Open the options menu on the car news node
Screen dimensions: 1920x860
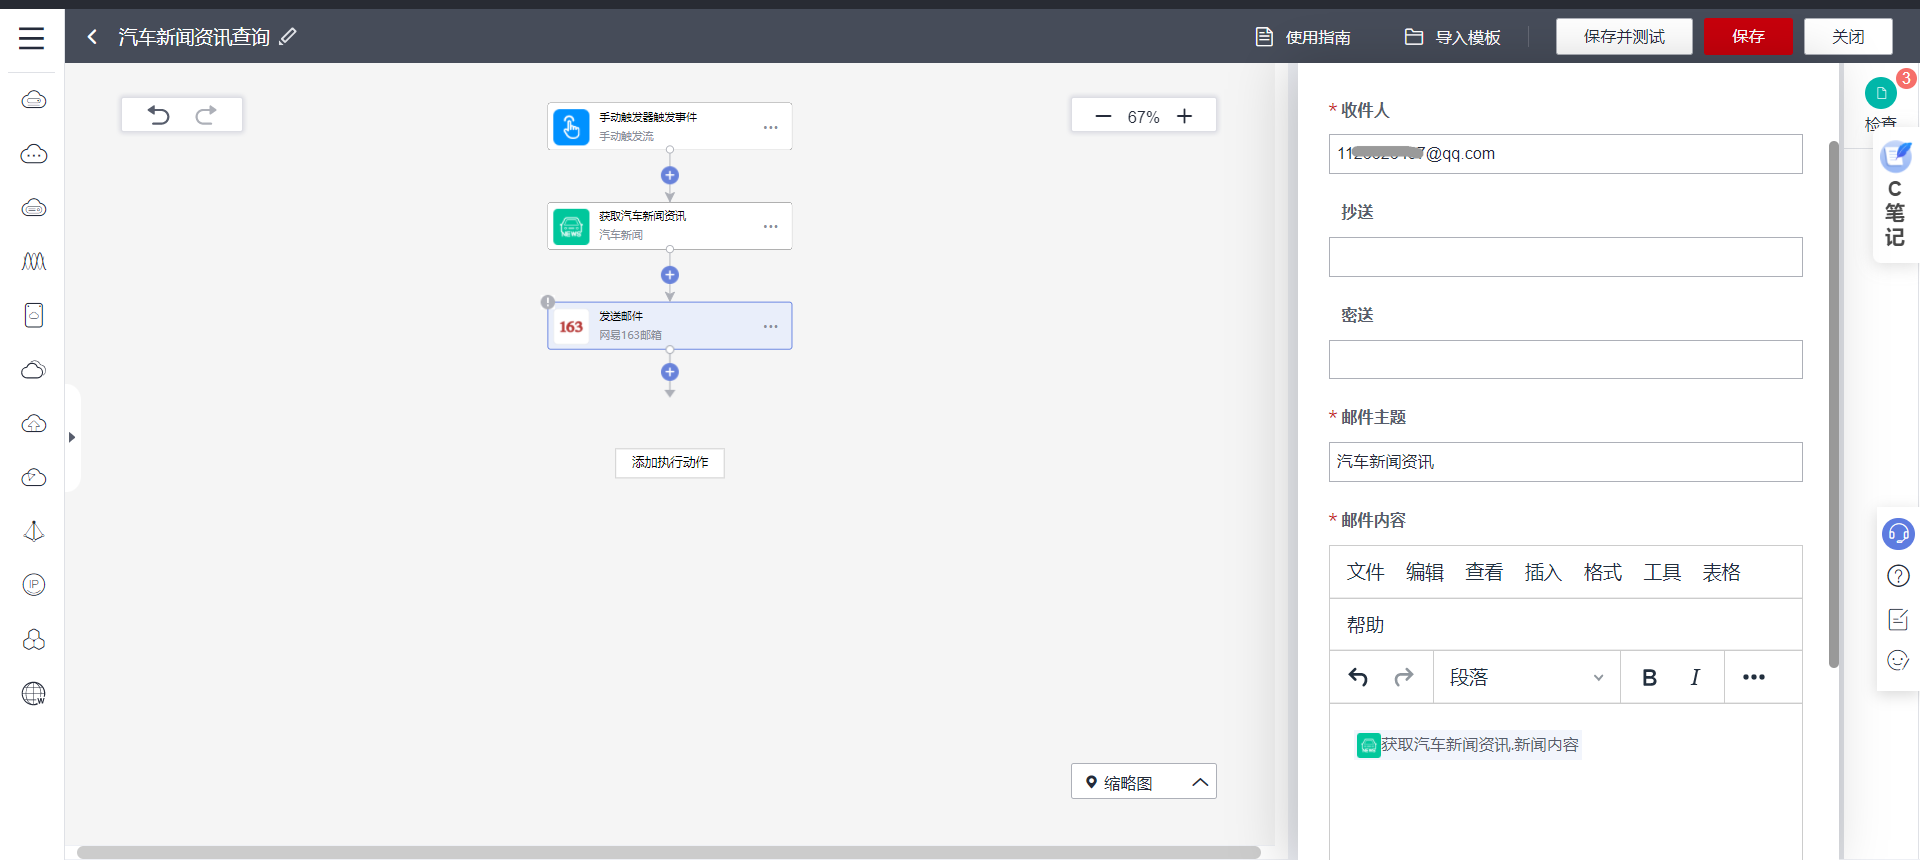[770, 226]
